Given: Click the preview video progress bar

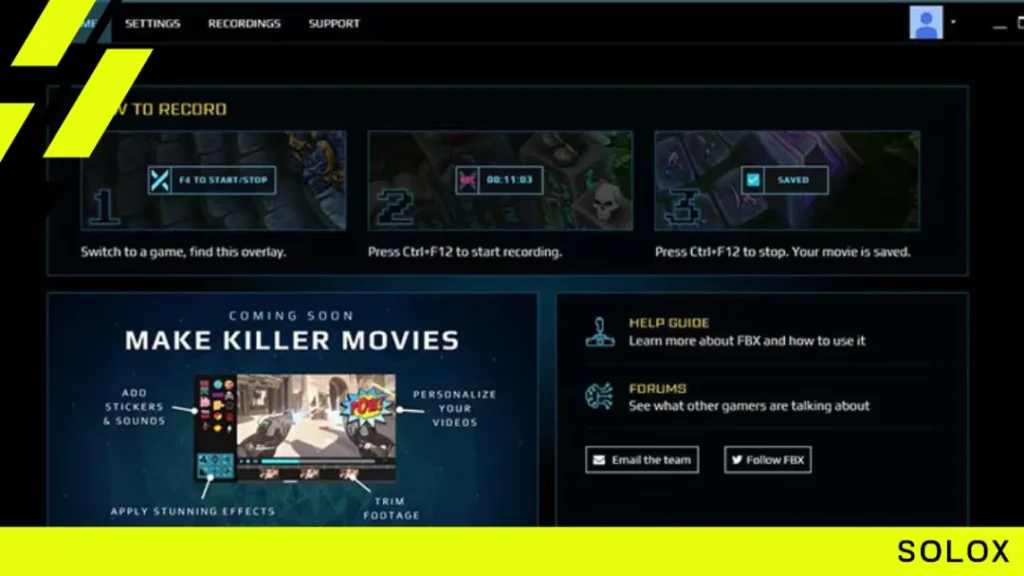Looking at the screenshot, I should point(318,461).
